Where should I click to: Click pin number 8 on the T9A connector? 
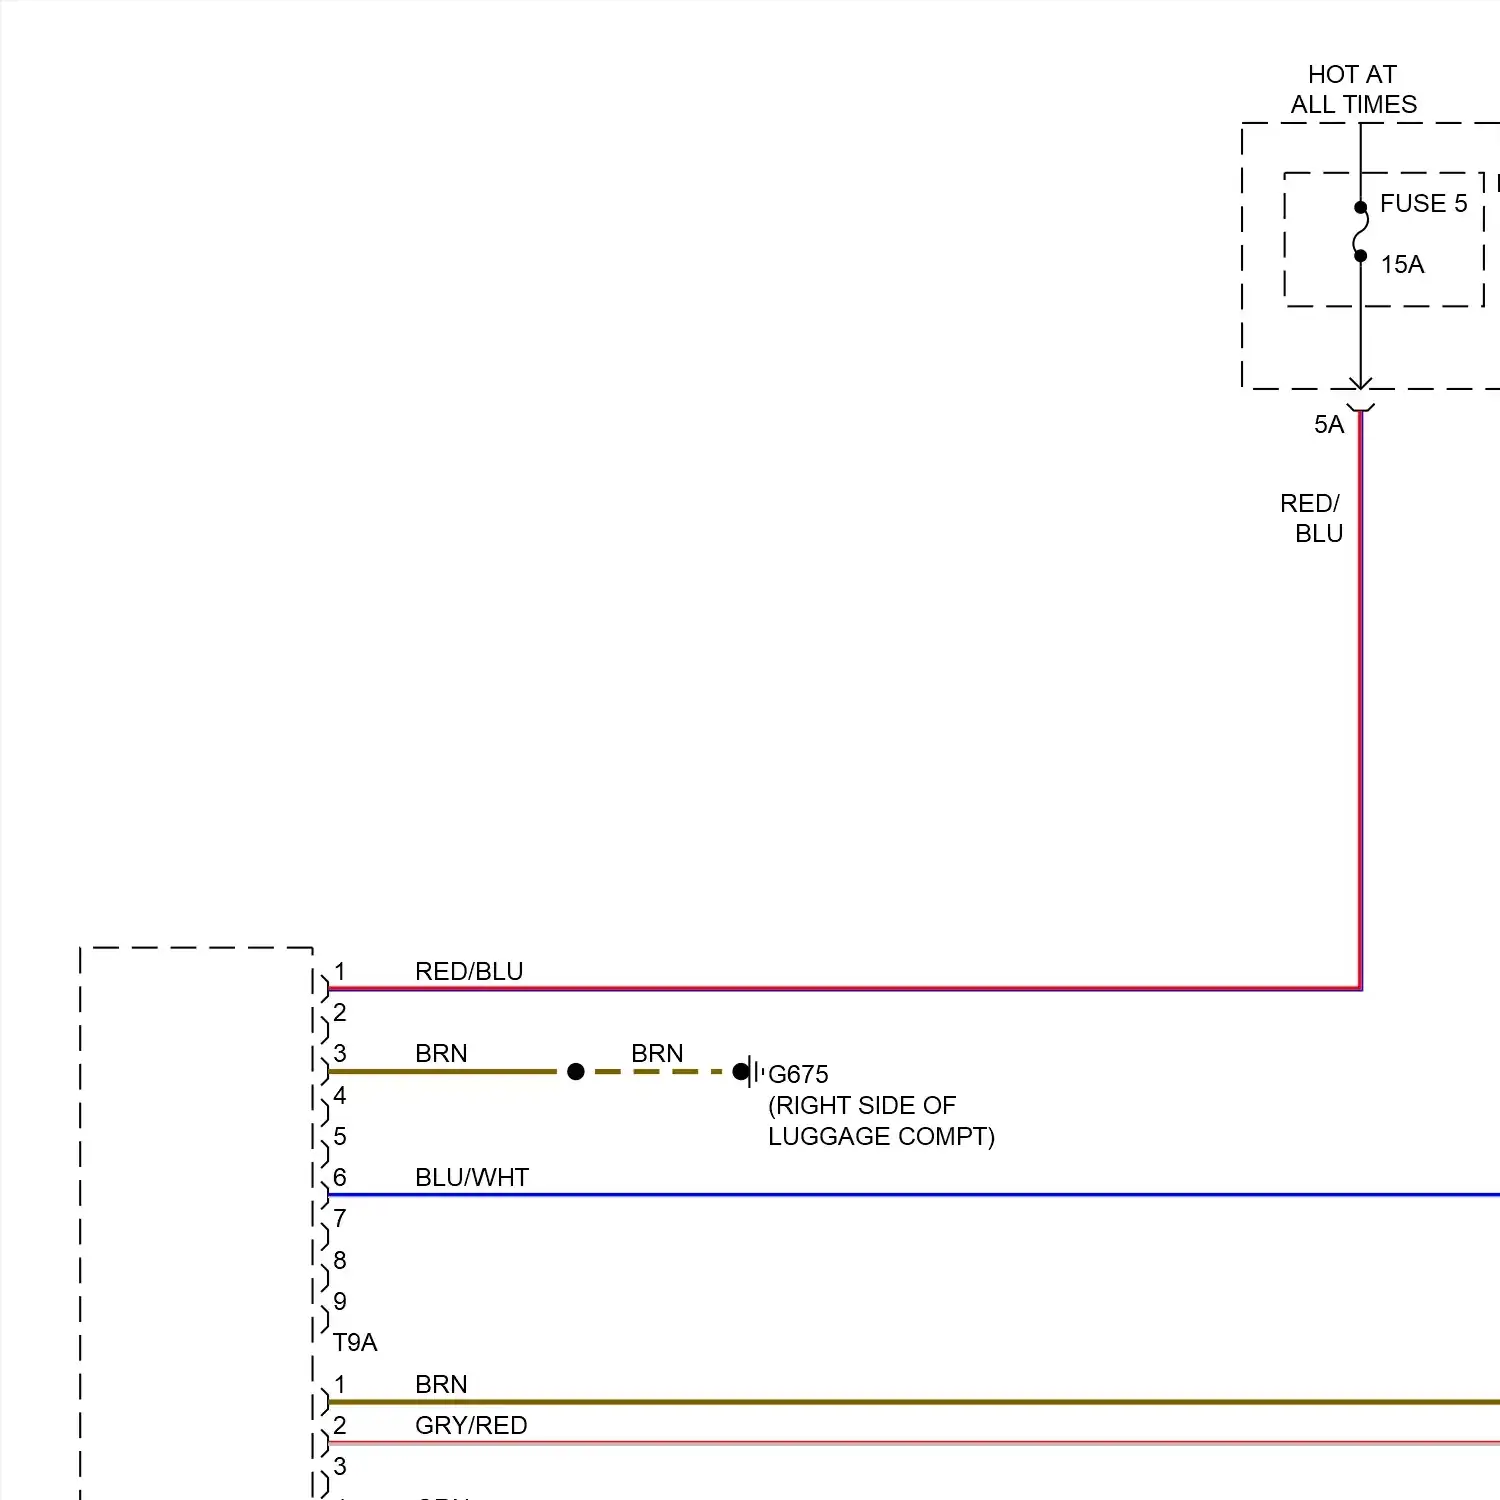(x=340, y=1260)
